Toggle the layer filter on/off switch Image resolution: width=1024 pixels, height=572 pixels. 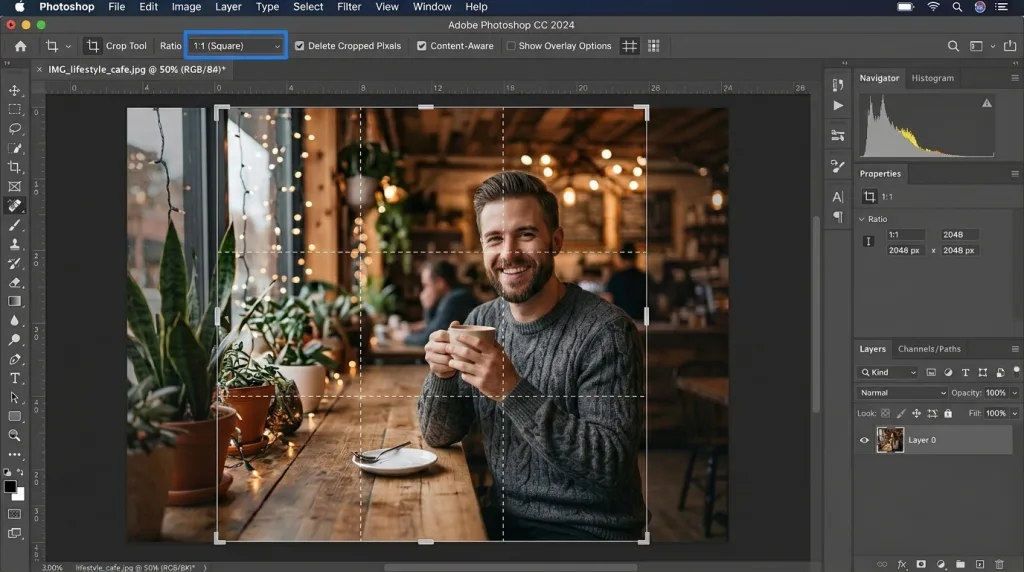1016,371
